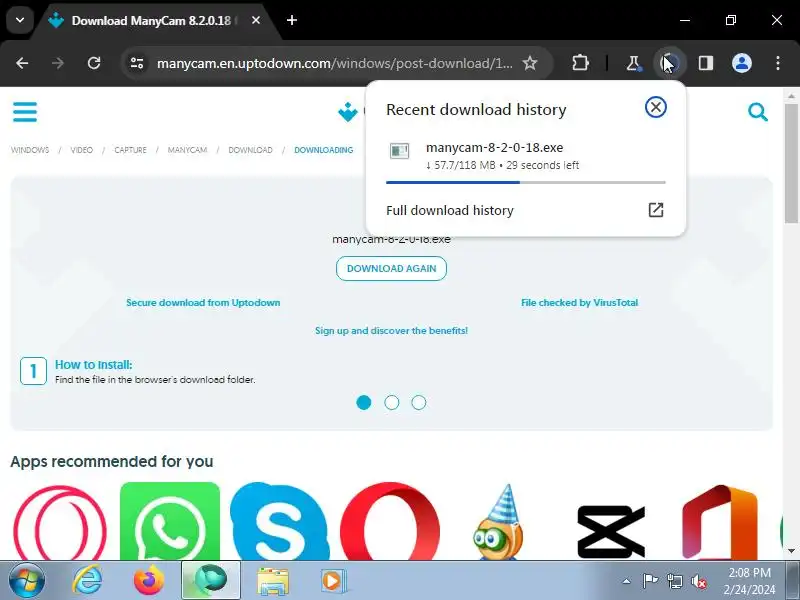Open File checked by VirusTotal link
Image resolution: width=800 pixels, height=600 pixels.
click(579, 303)
